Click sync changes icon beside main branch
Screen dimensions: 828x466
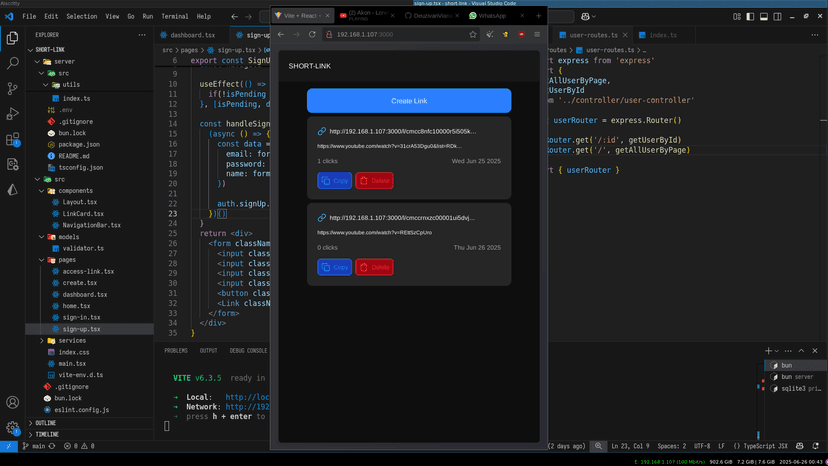pyautogui.click(x=52, y=446)
